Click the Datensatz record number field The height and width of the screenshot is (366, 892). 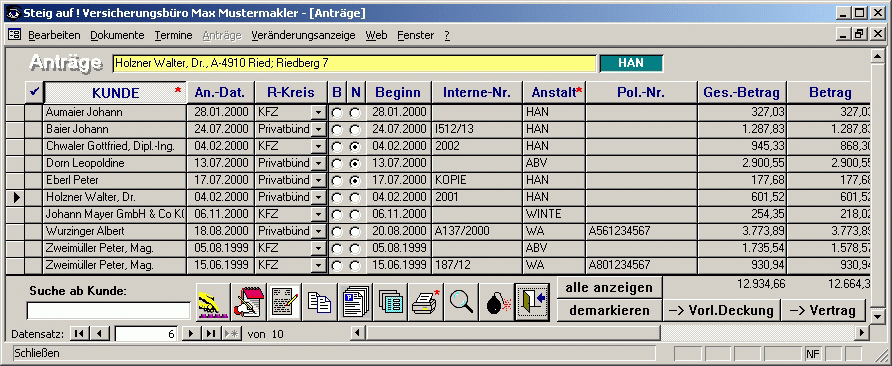click(x=146, y=334)
